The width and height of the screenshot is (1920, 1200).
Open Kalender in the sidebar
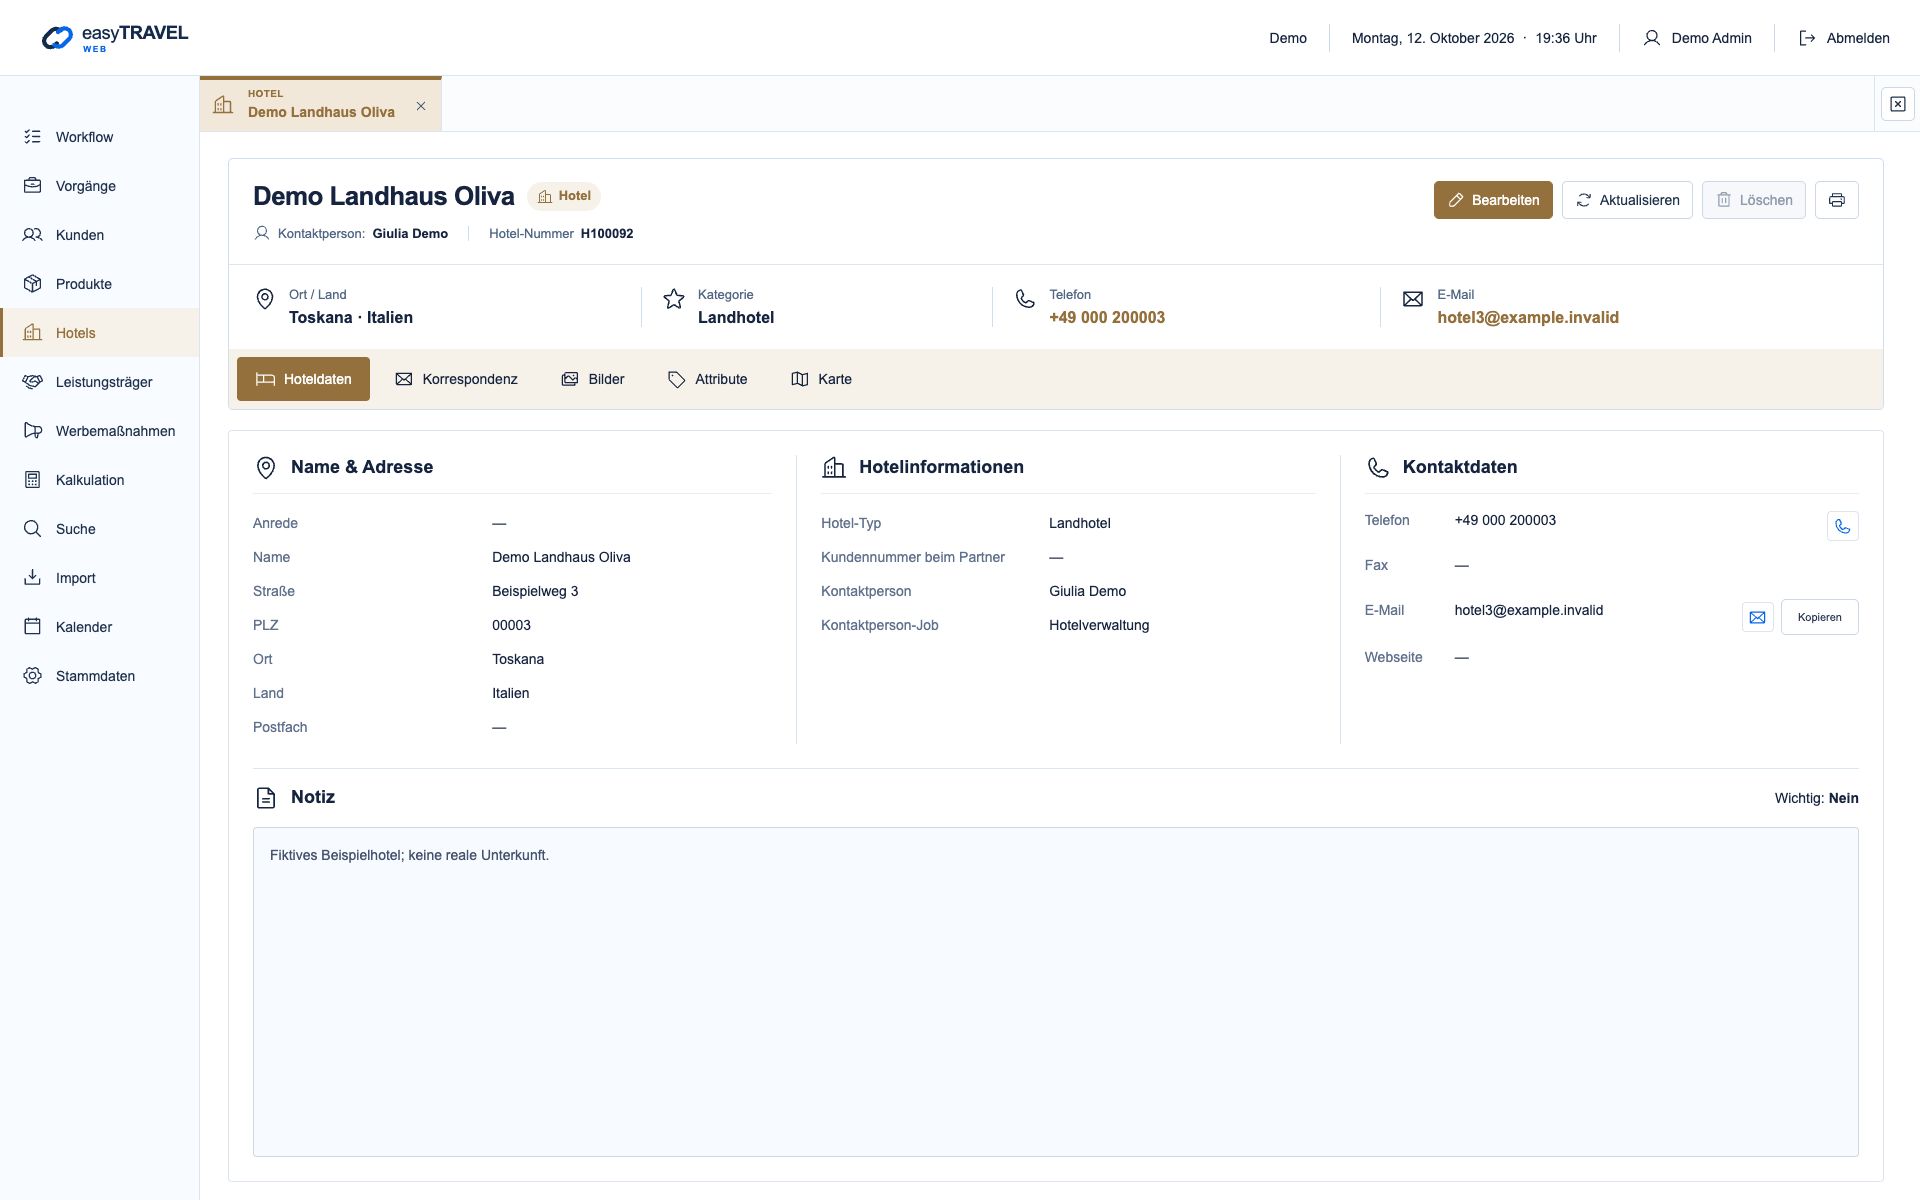tap(100, 627)
